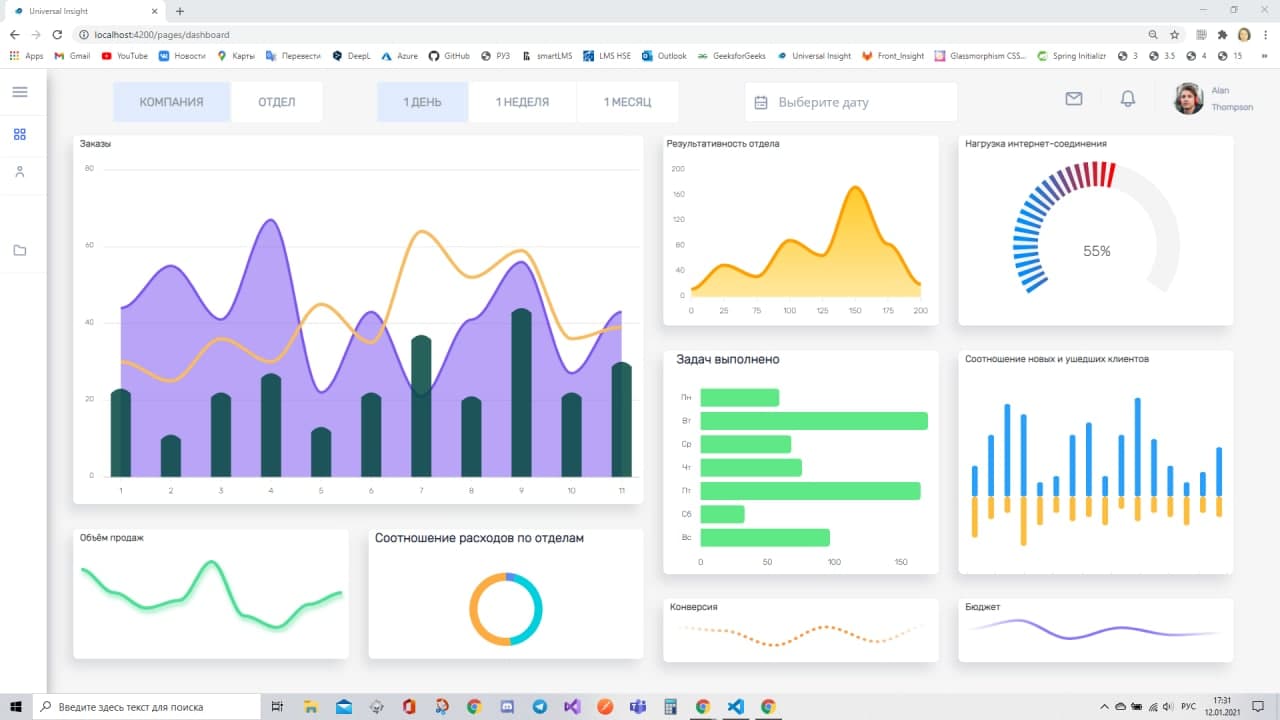This screenshot has height=720, width=1280.
Task: Click the Объём продаж card title
Action: coord(112,538)
